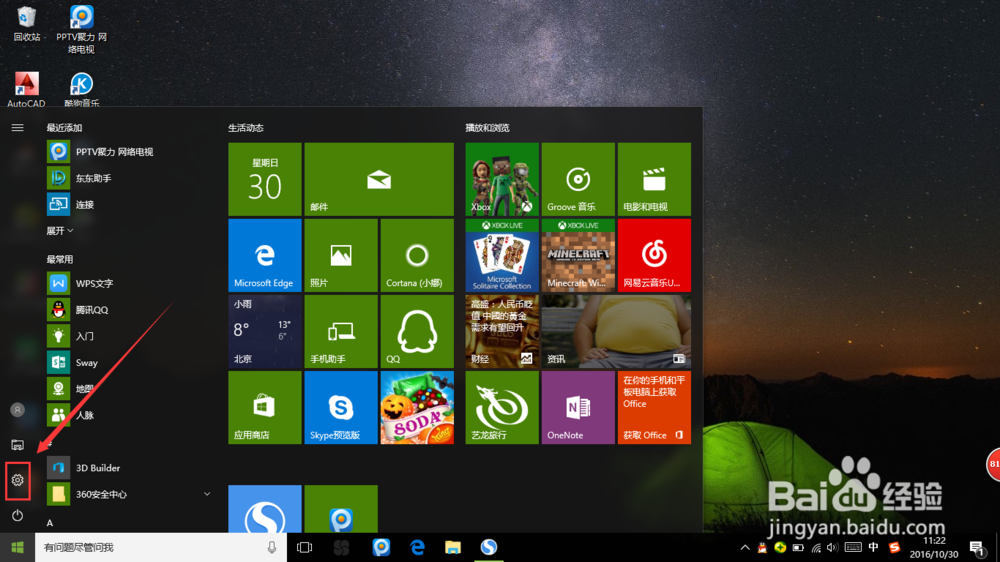Open the Beijing weather tile

[265, 331]
